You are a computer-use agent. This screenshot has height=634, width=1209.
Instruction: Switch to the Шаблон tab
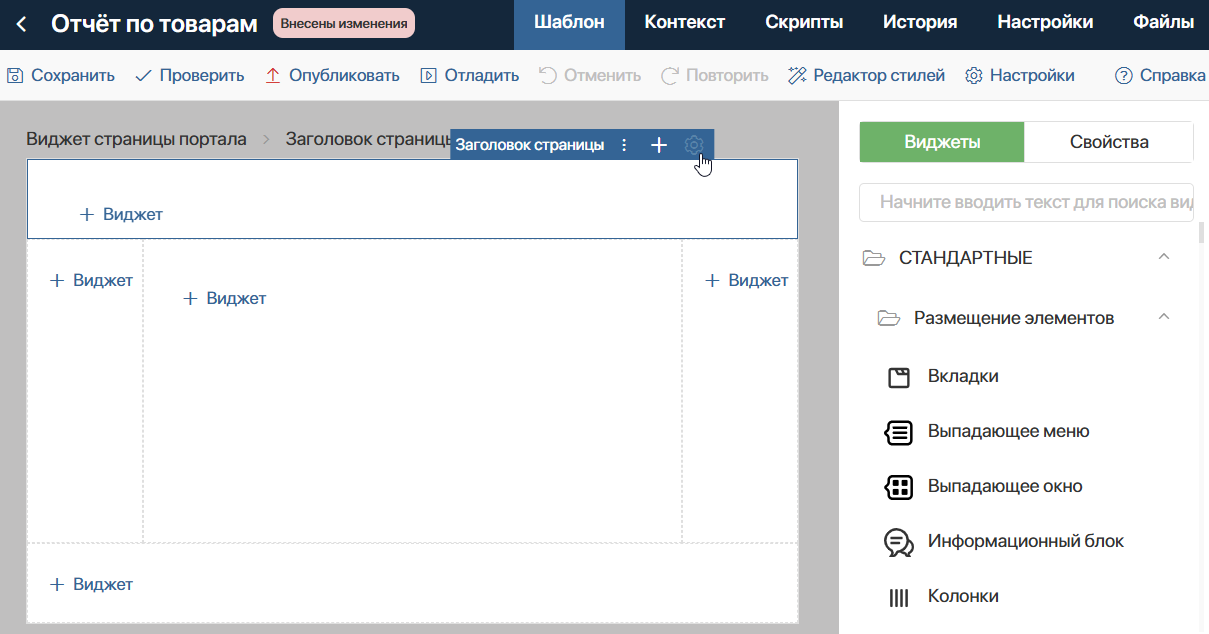(x=569, y=23)
